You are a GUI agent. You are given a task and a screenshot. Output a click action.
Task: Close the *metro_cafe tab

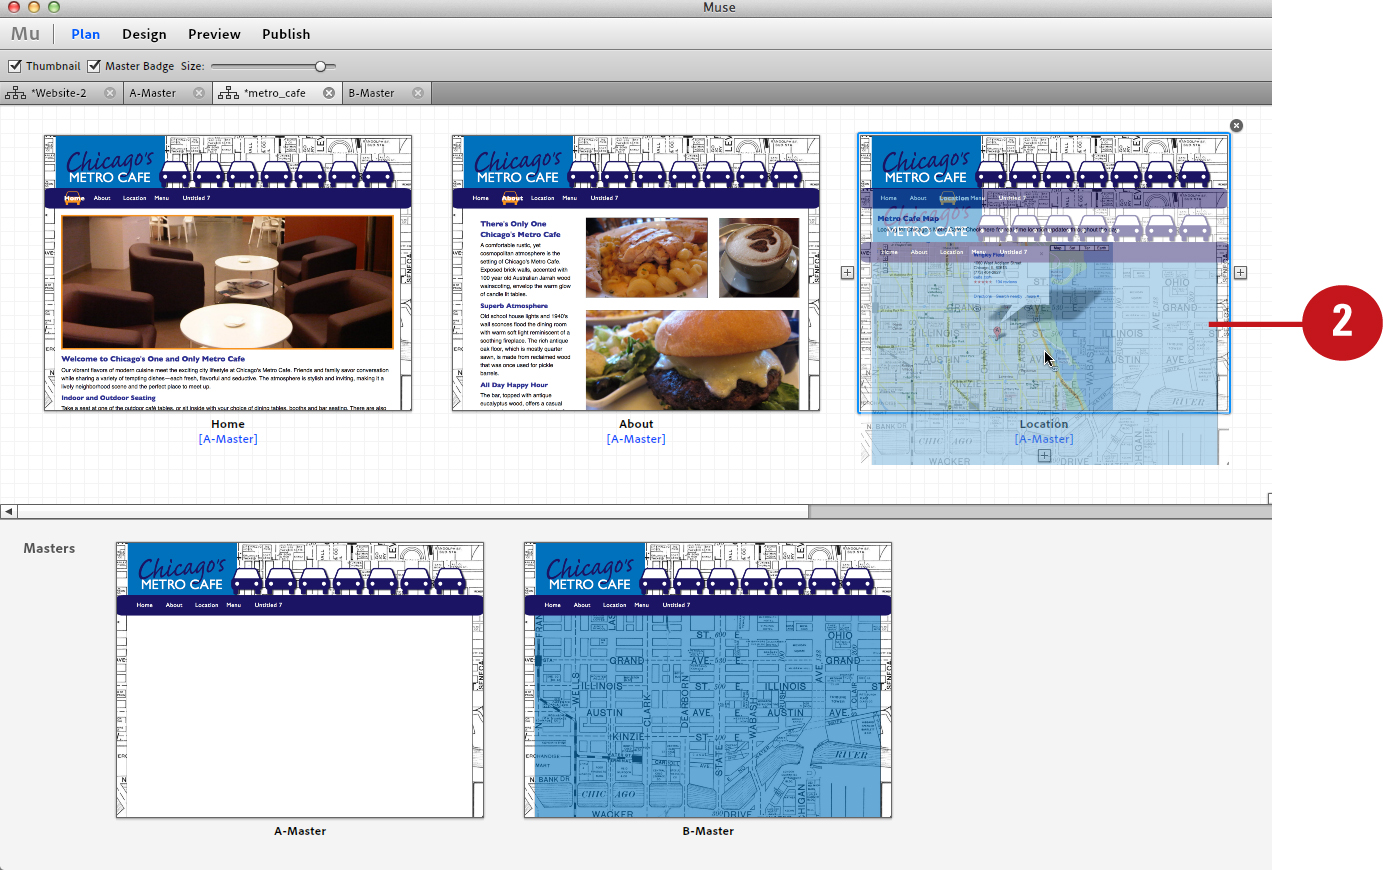(x=329, y=93)
